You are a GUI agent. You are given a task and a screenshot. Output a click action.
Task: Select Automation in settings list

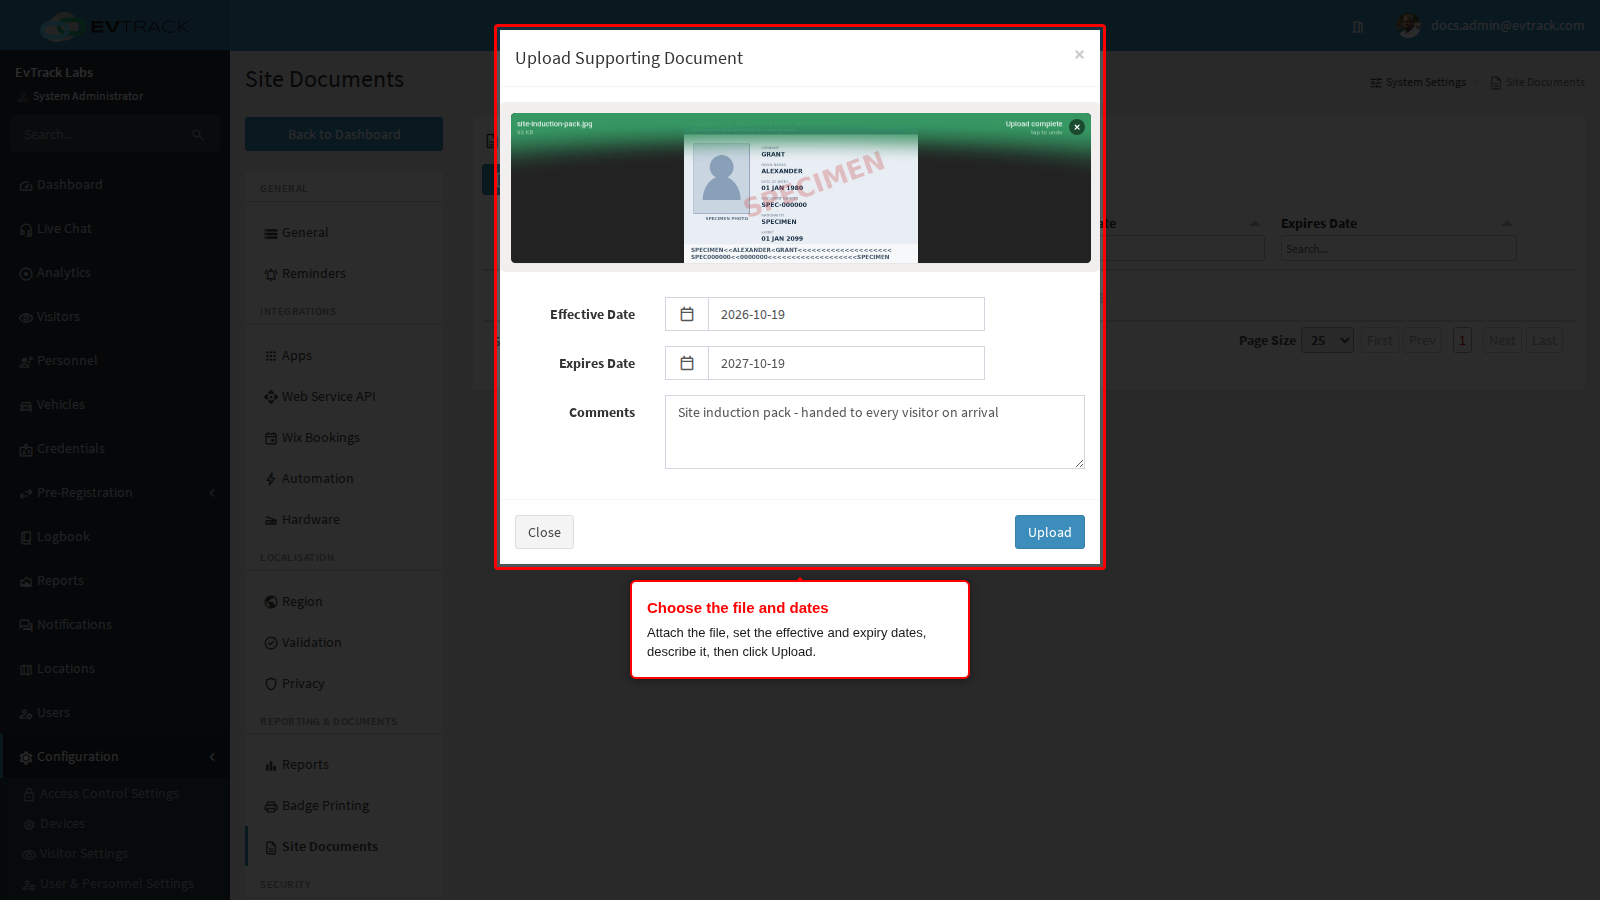[x=344, y=479]
